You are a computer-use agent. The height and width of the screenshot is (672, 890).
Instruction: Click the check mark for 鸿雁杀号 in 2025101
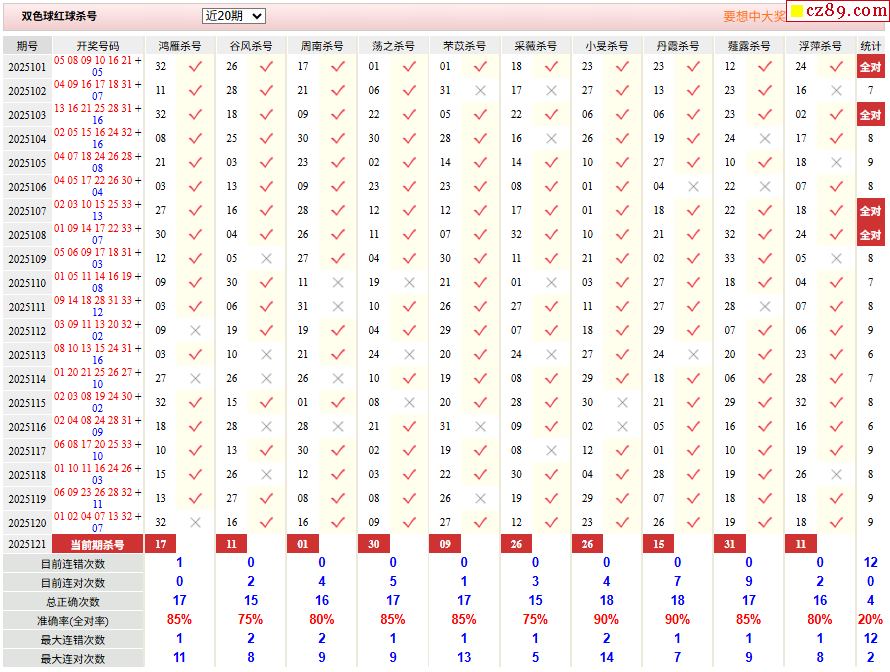click(195, 67)
